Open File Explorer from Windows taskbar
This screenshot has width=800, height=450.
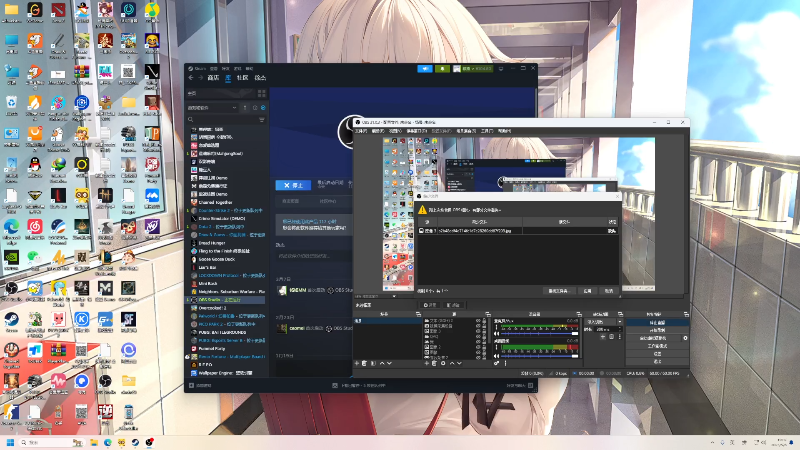click(93, 442)
